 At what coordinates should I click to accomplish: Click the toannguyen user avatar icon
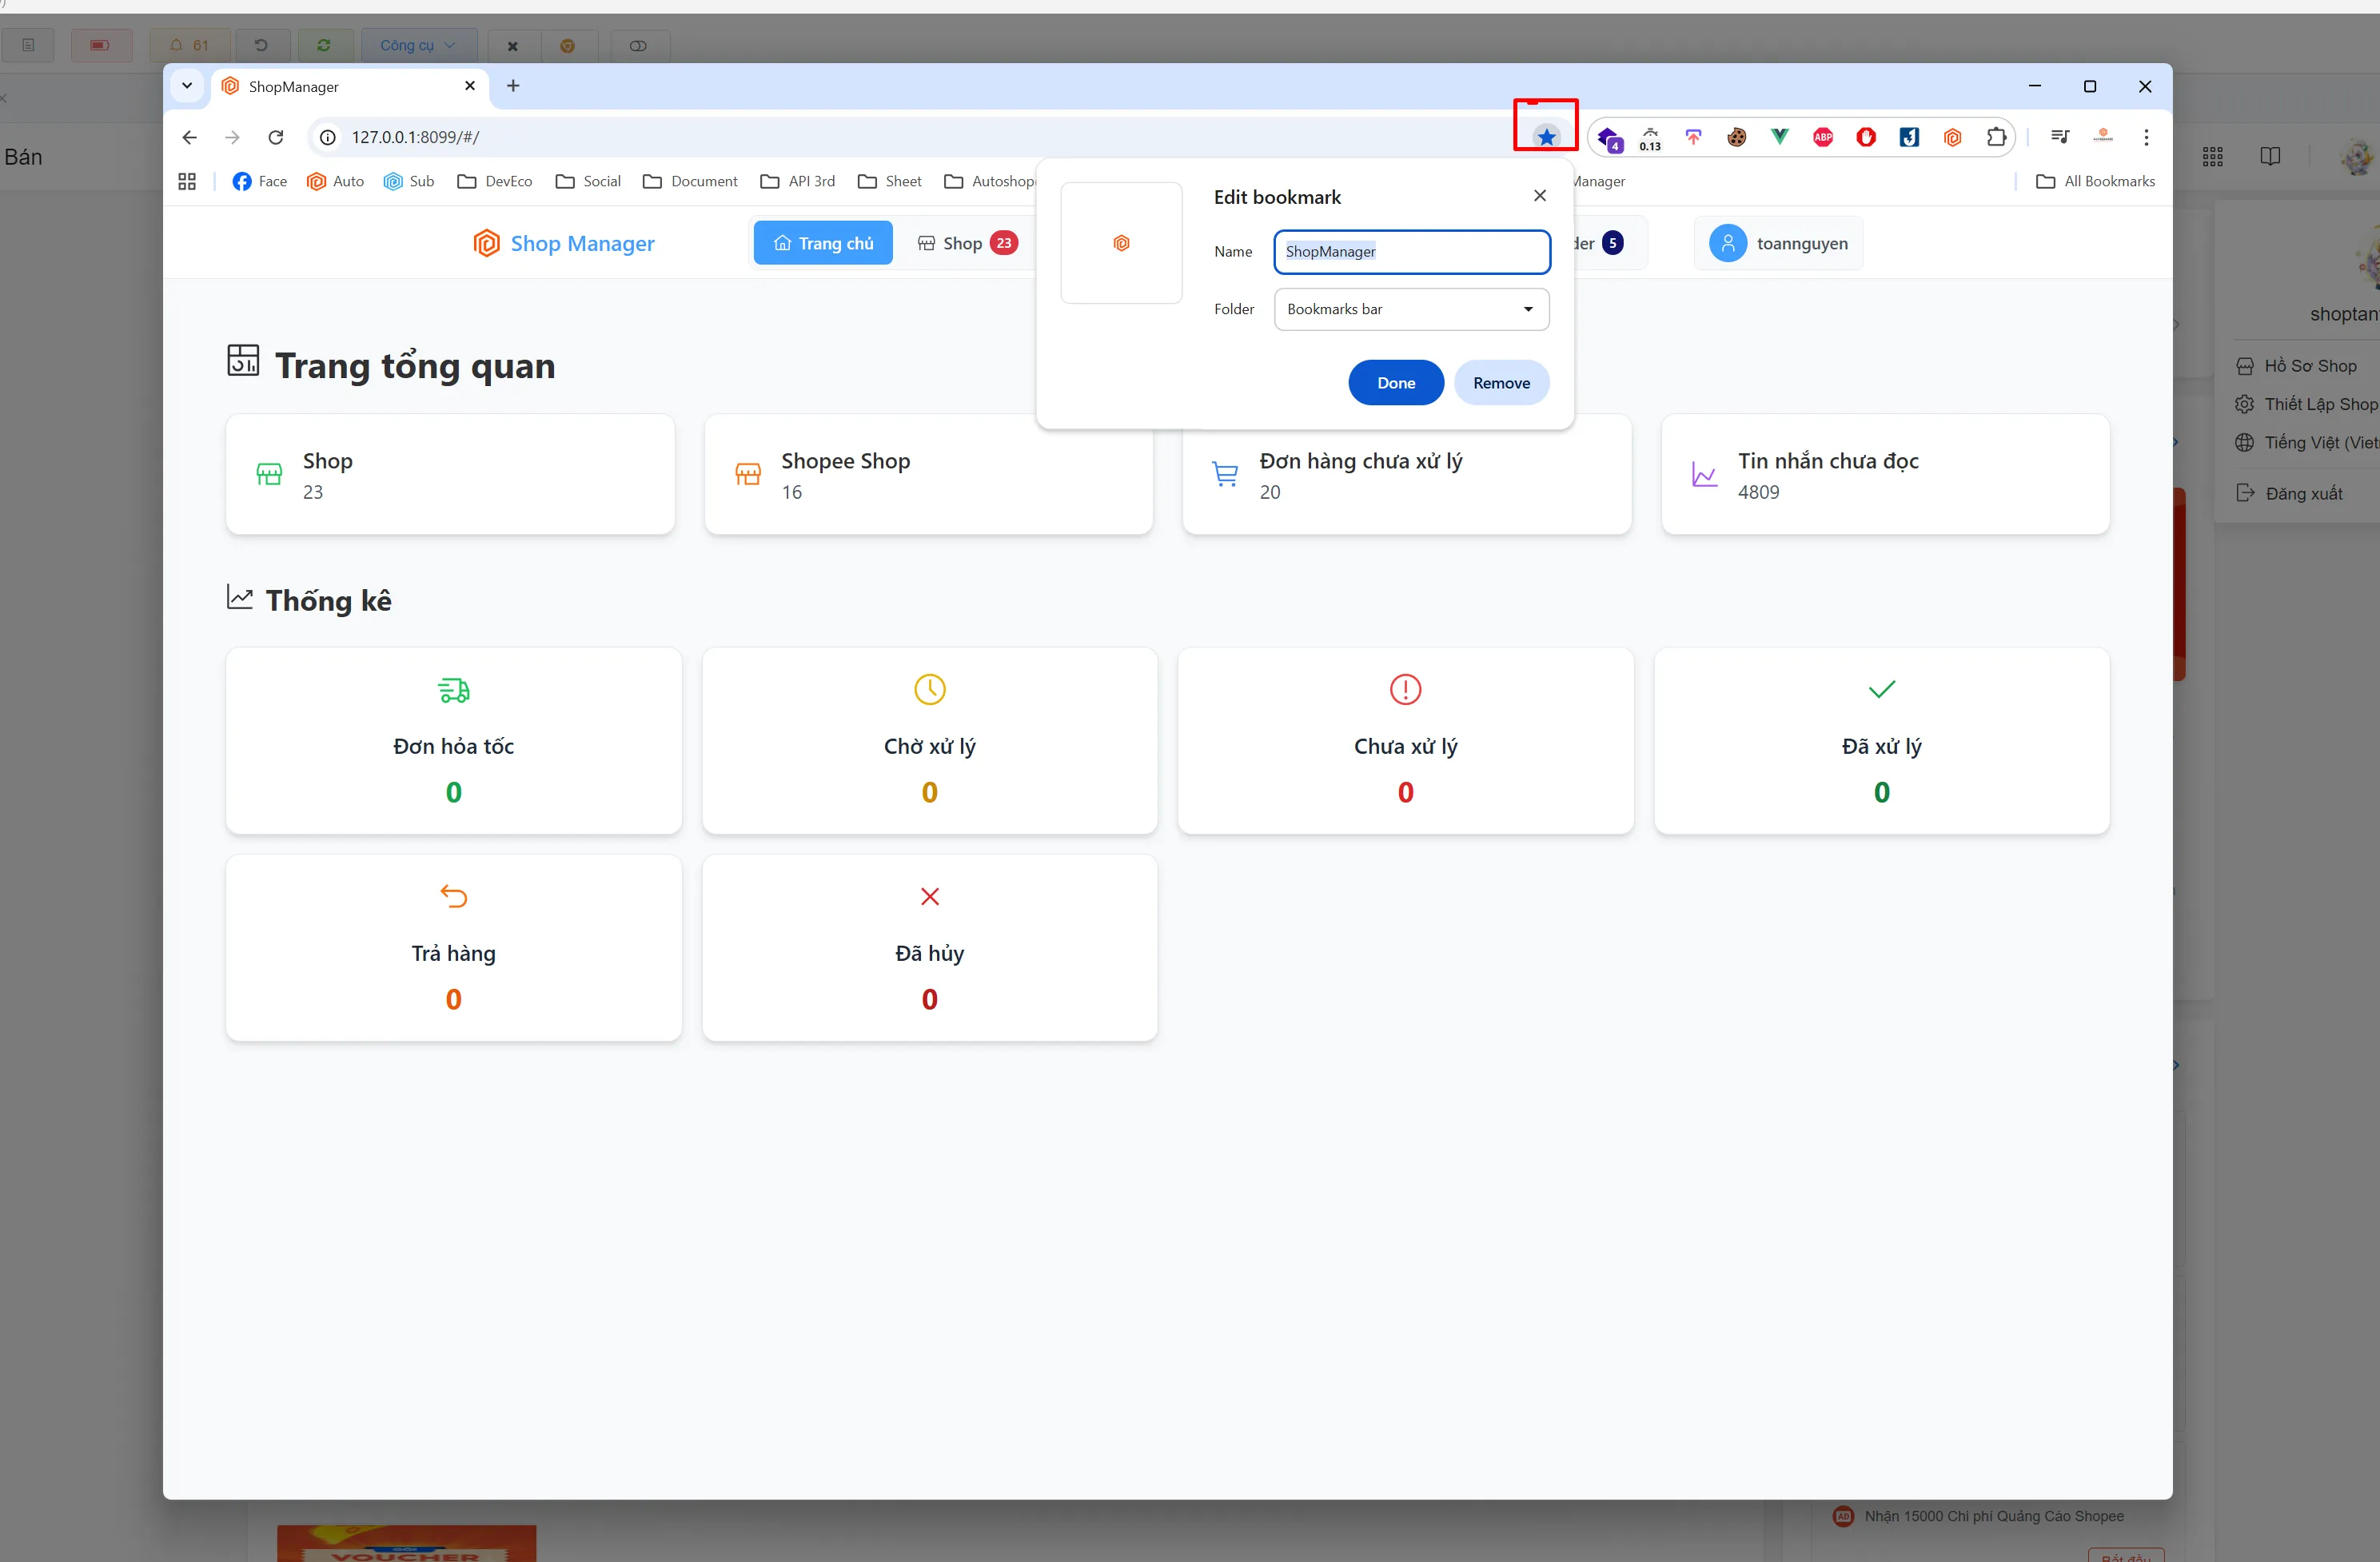[x=1728, y=243]
